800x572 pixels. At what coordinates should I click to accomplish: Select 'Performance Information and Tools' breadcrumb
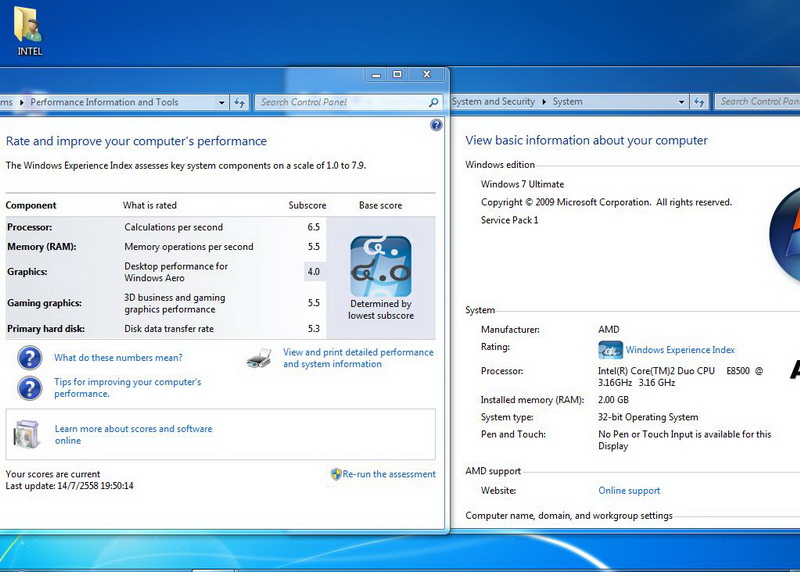[x=105, y=102]
